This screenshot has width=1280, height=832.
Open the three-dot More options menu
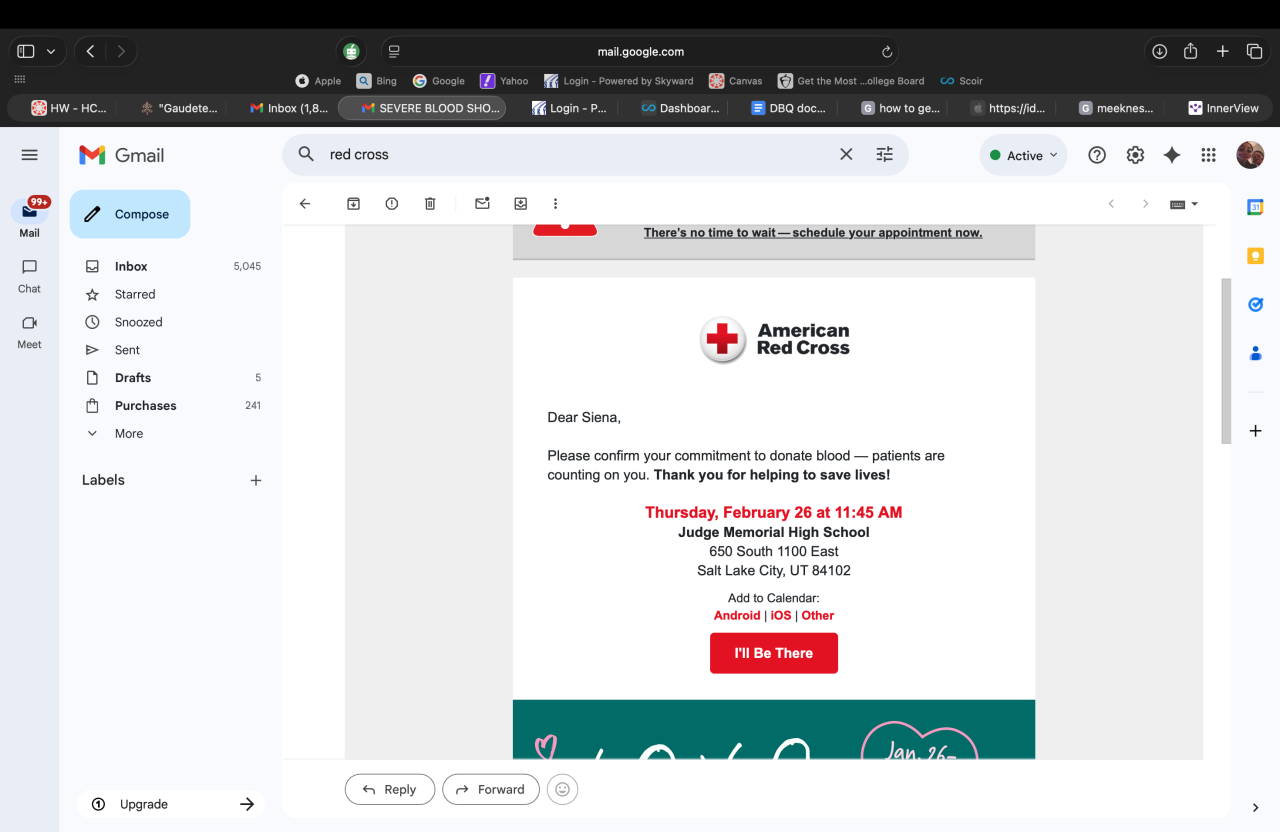point(556,204)
